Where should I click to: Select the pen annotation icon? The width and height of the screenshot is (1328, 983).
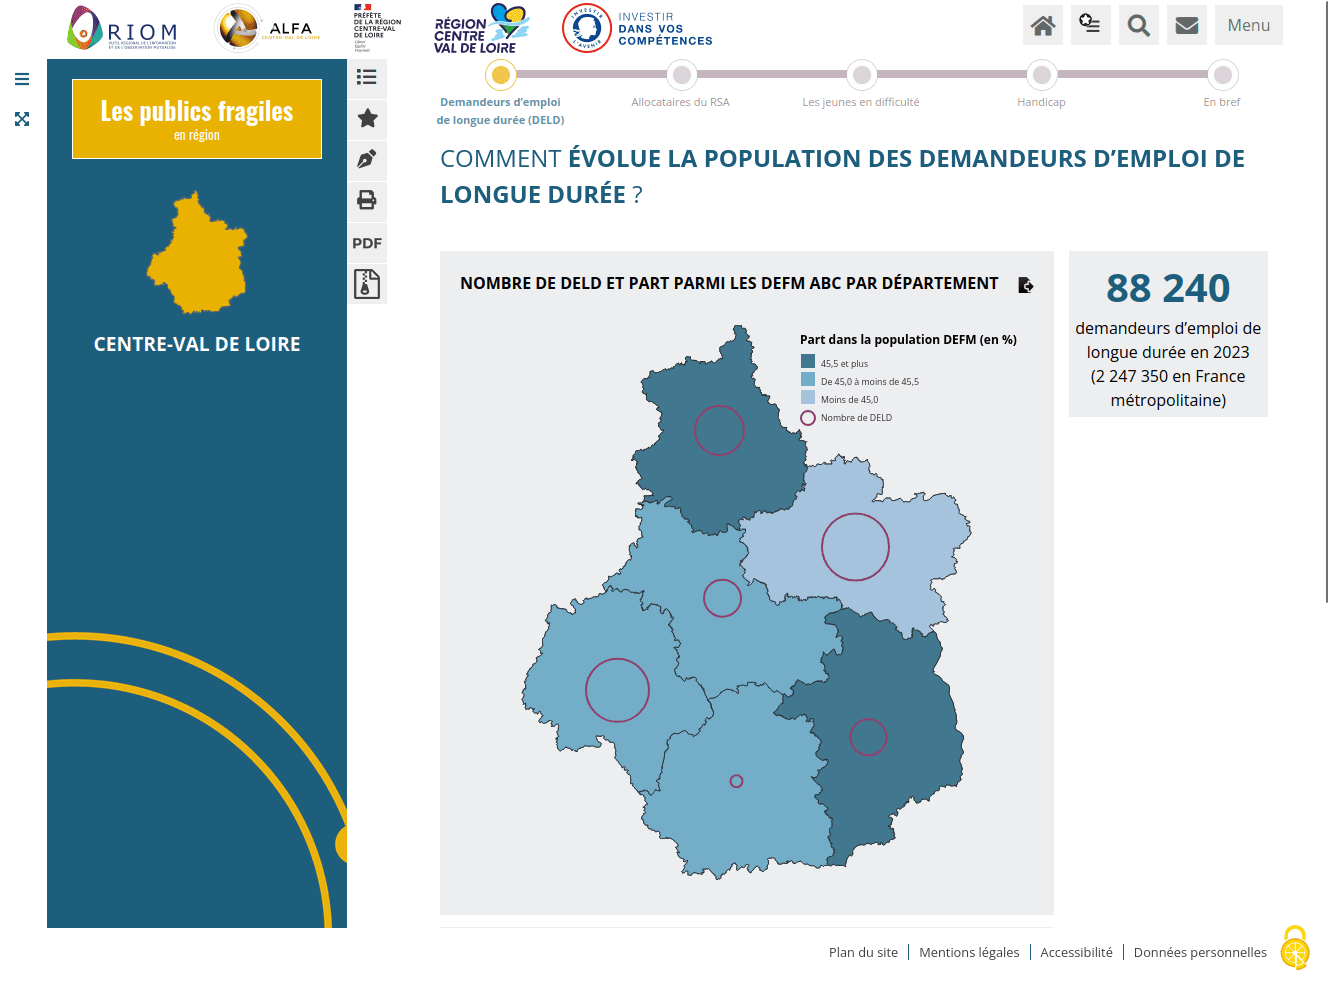(x=367, y=159)
